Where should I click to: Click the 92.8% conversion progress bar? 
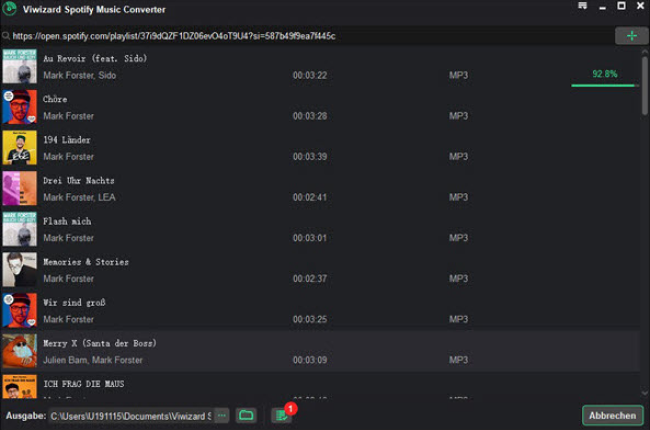click(x=604, y=85)
